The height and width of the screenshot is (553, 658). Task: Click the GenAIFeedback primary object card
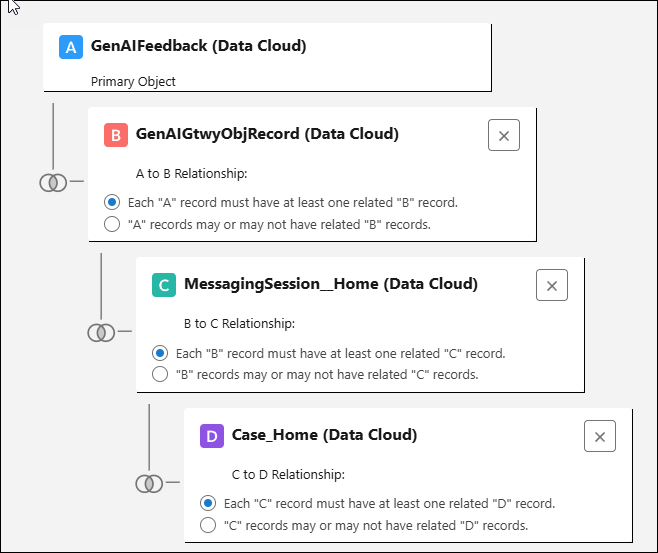point(267,57)
